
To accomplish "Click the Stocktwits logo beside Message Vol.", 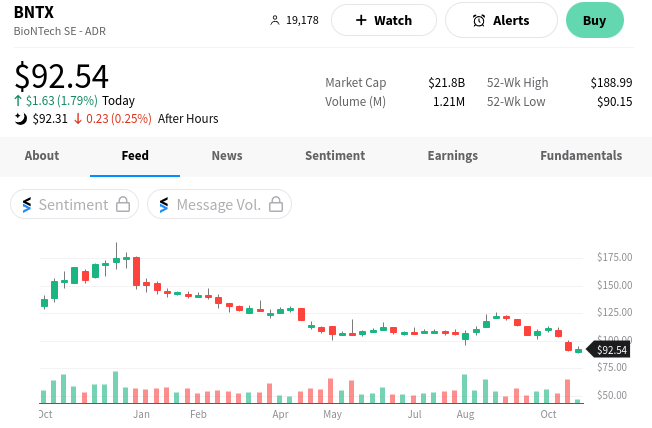I will coord(164,204).
